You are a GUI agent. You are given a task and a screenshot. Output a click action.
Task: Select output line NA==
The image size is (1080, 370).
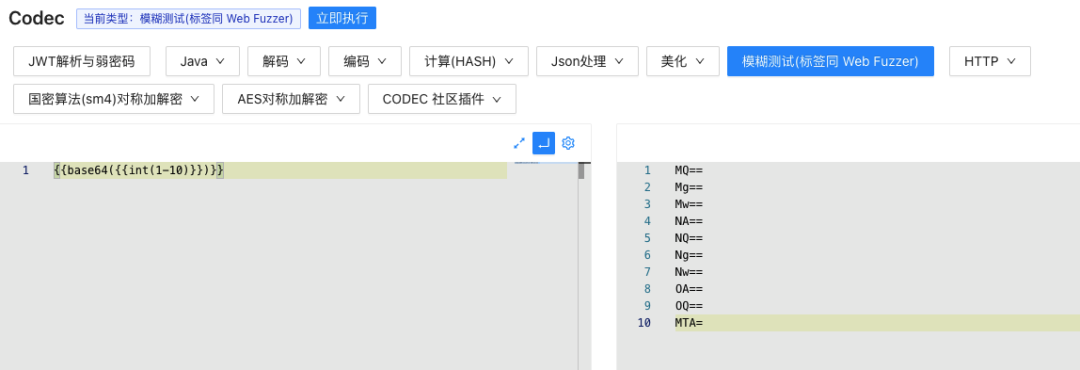tap(689, 221)
